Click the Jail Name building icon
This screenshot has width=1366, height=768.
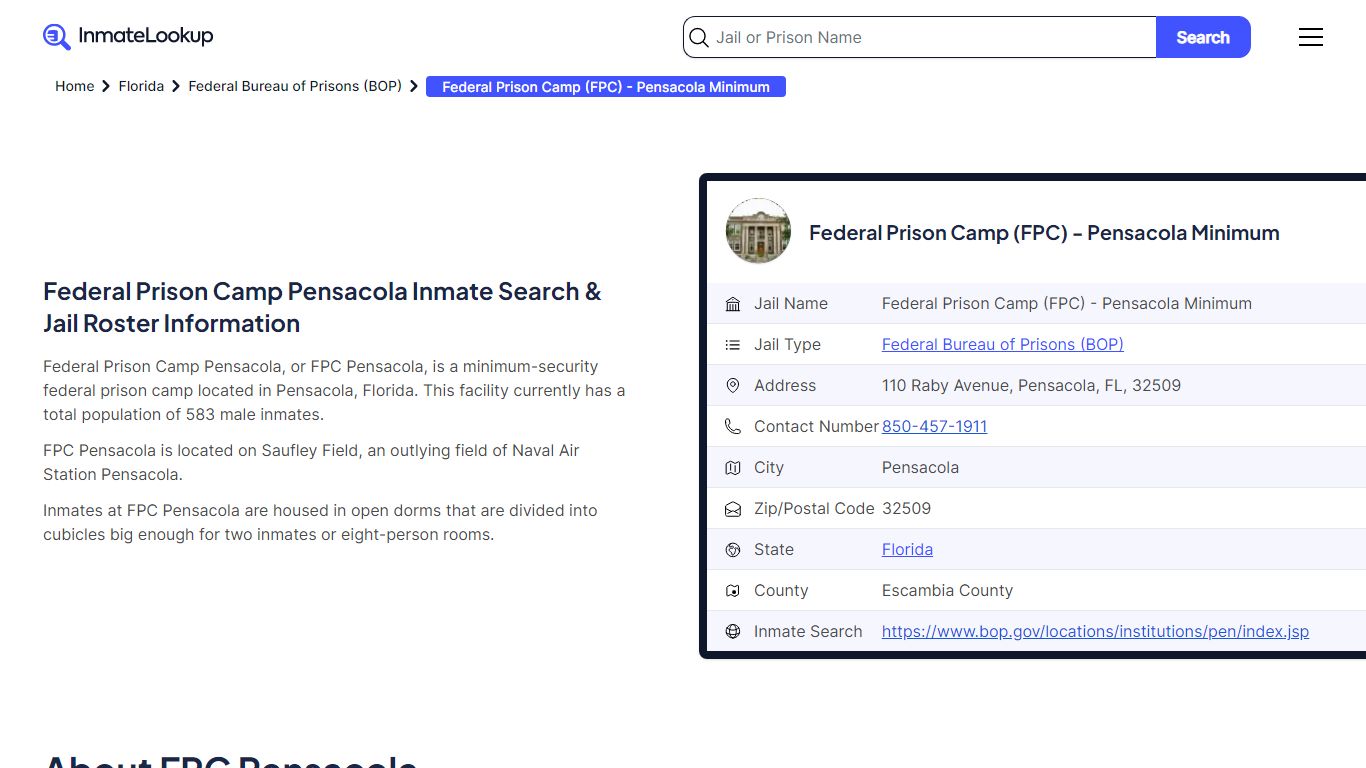[x=733, y=304]
